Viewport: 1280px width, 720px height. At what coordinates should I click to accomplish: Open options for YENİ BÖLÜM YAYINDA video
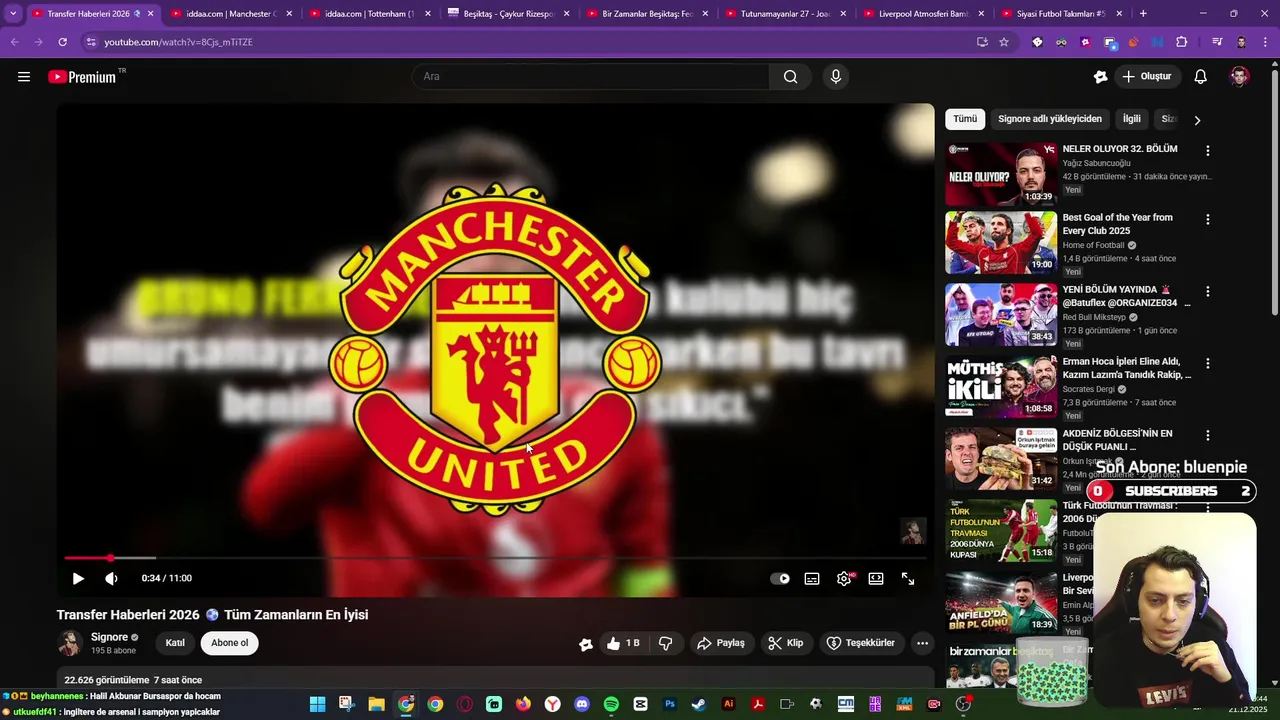(1207, 291)
